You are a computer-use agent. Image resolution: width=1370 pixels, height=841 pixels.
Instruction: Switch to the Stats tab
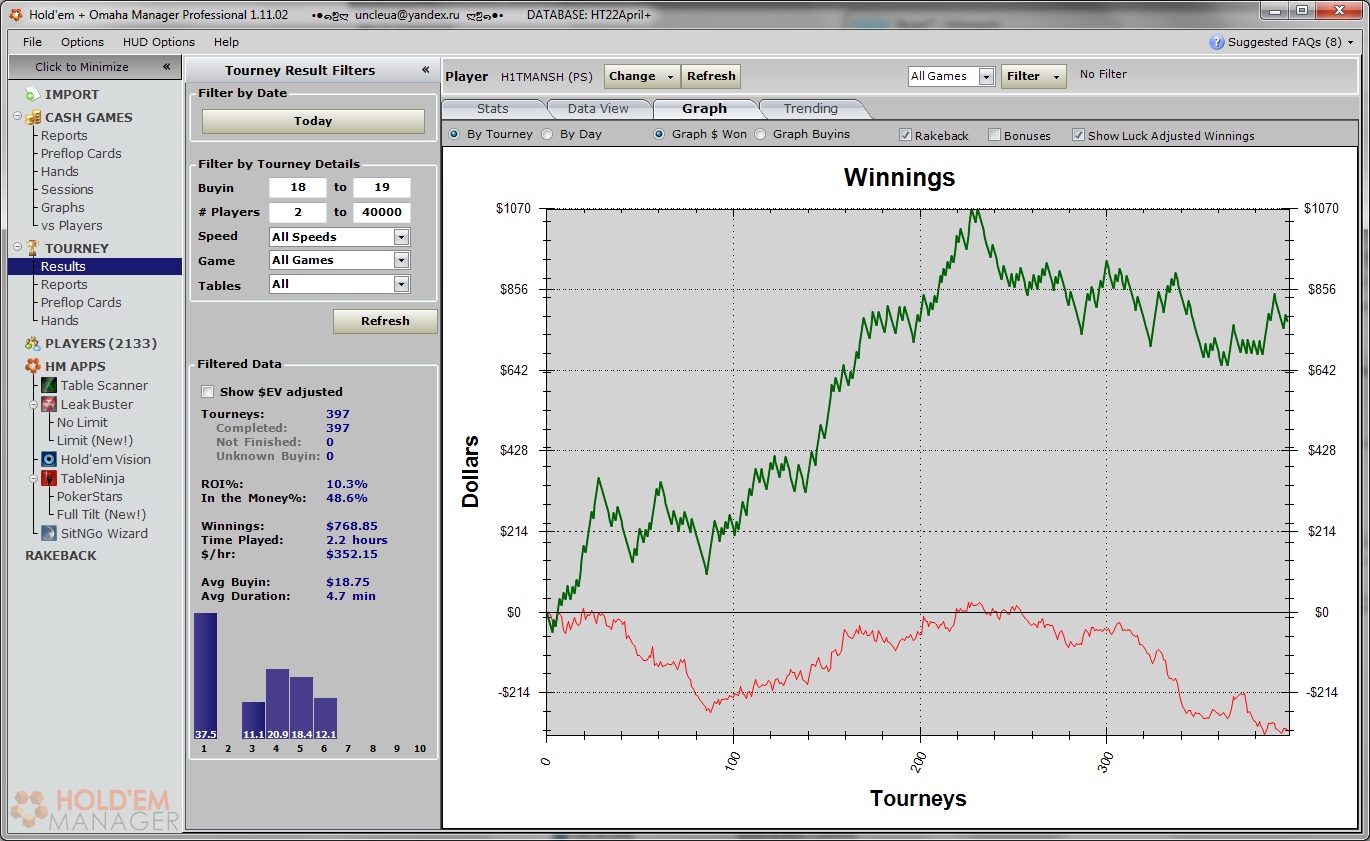(492, 108)
